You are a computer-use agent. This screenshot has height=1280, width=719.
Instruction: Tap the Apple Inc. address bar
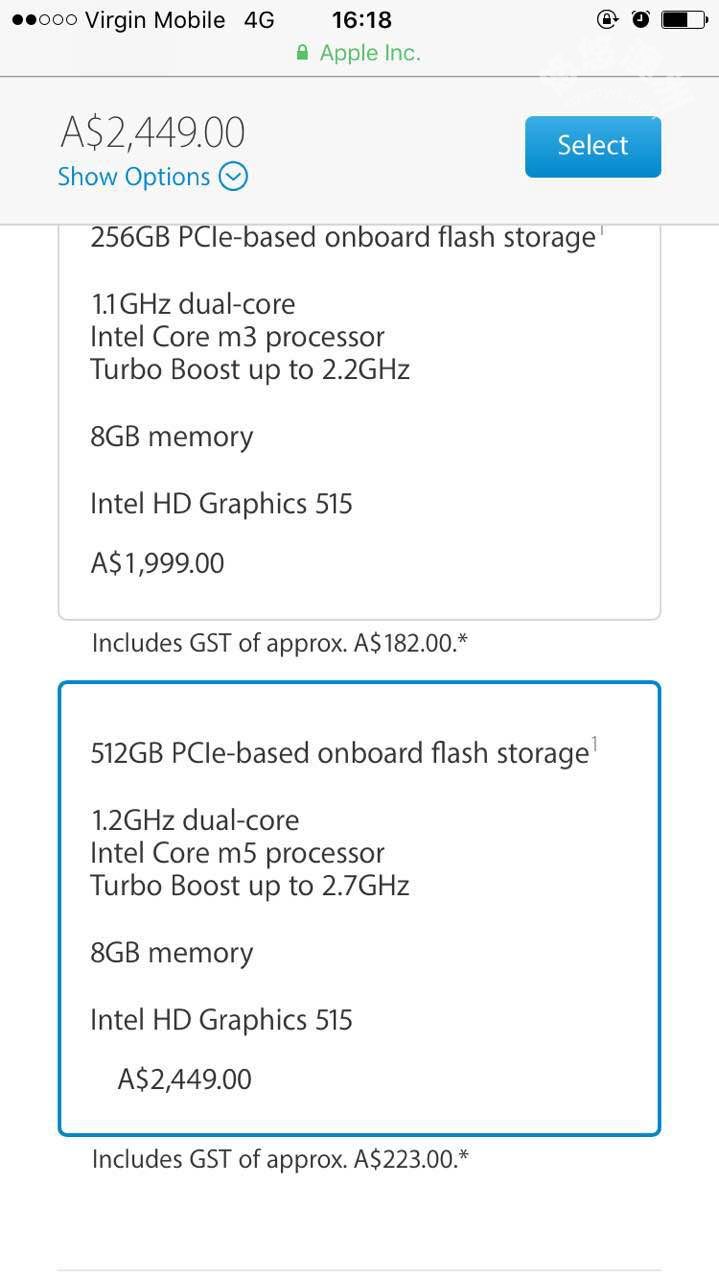tap(369, 53)
